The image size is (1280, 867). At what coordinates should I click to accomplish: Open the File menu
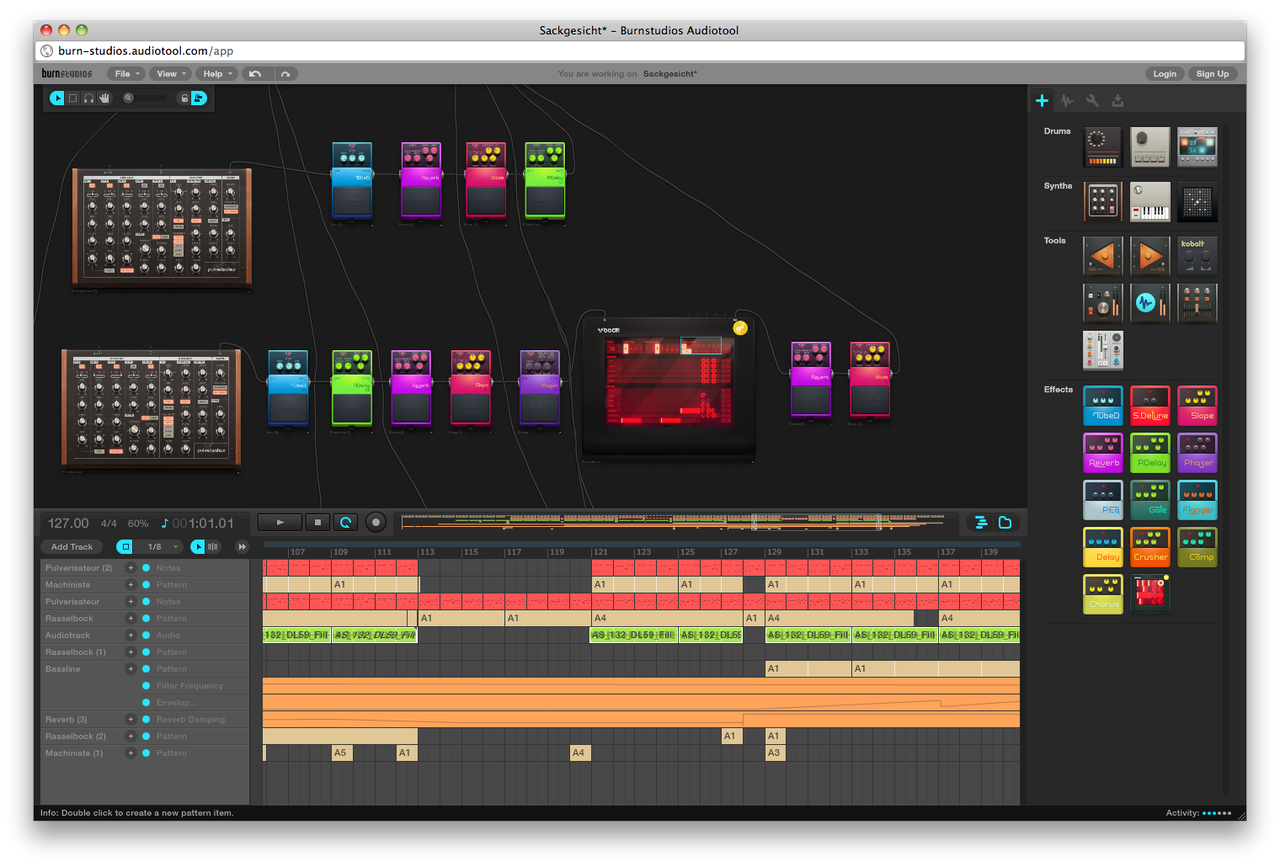pos(125,74)
